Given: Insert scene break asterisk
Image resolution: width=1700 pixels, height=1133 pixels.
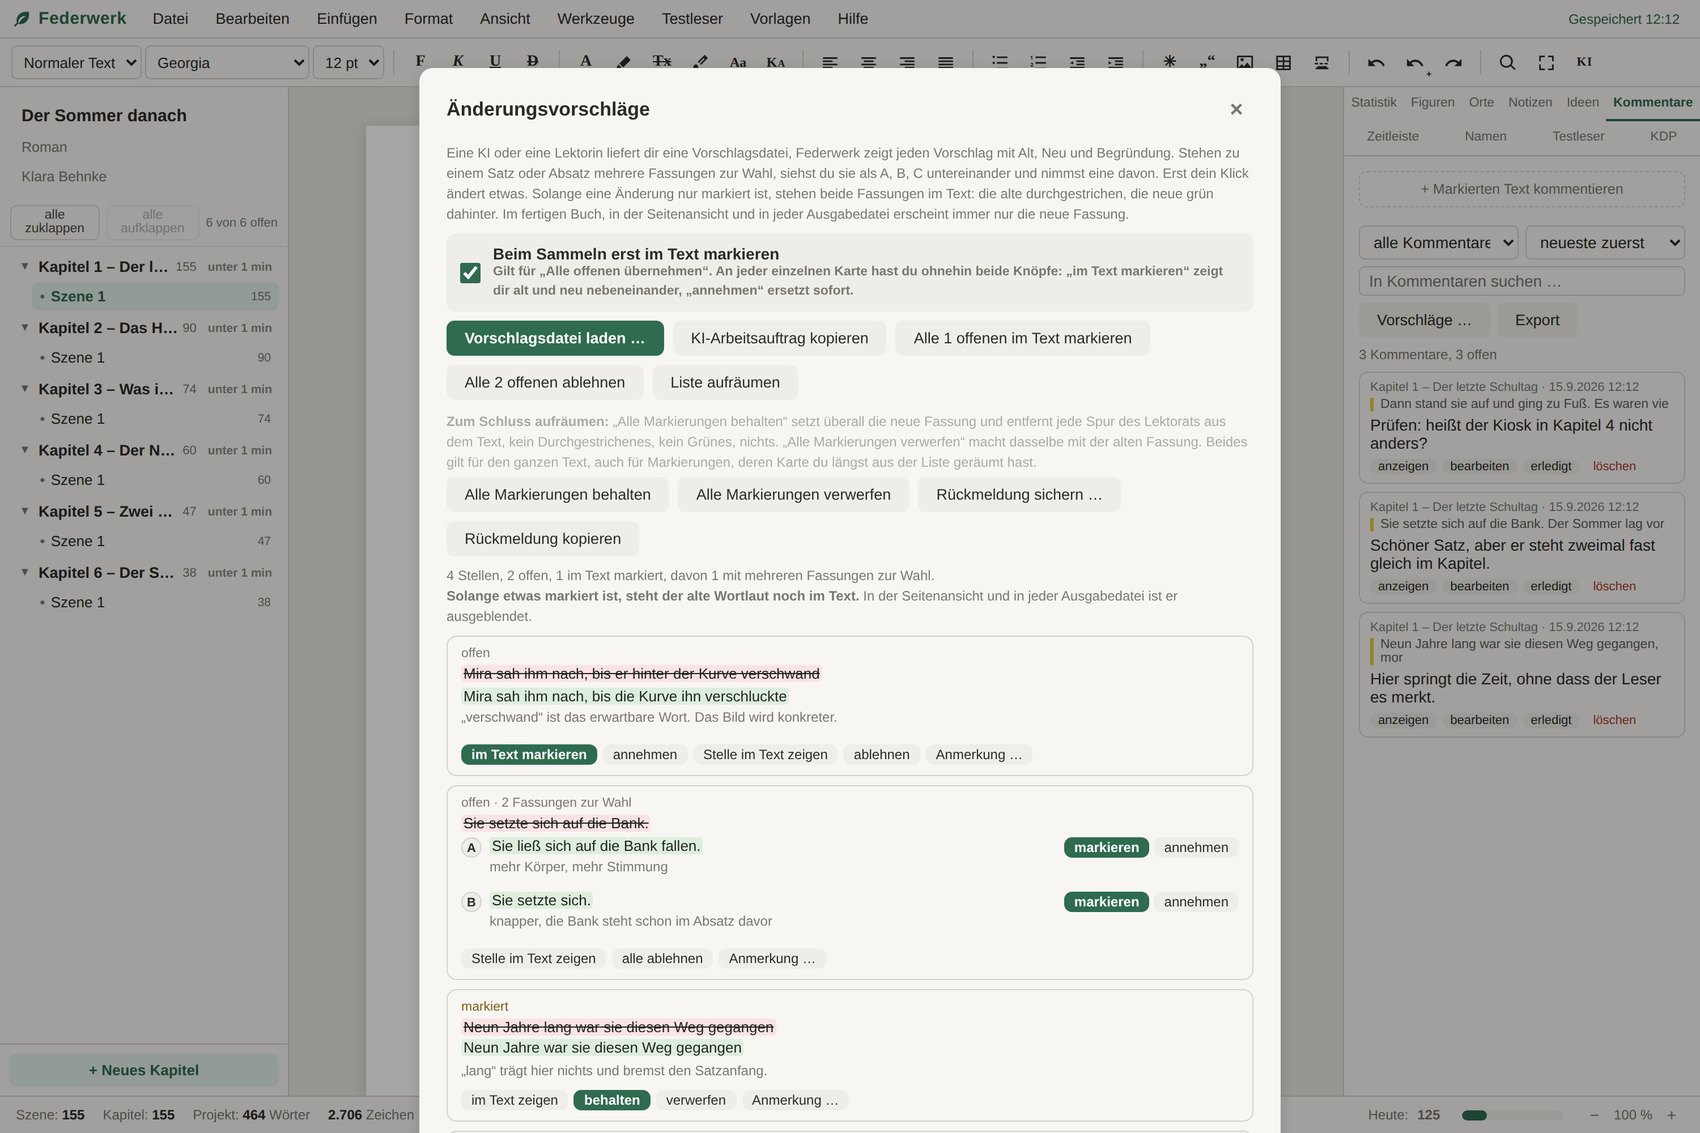Looking at the screenshot, I should tap(1169, 62).
